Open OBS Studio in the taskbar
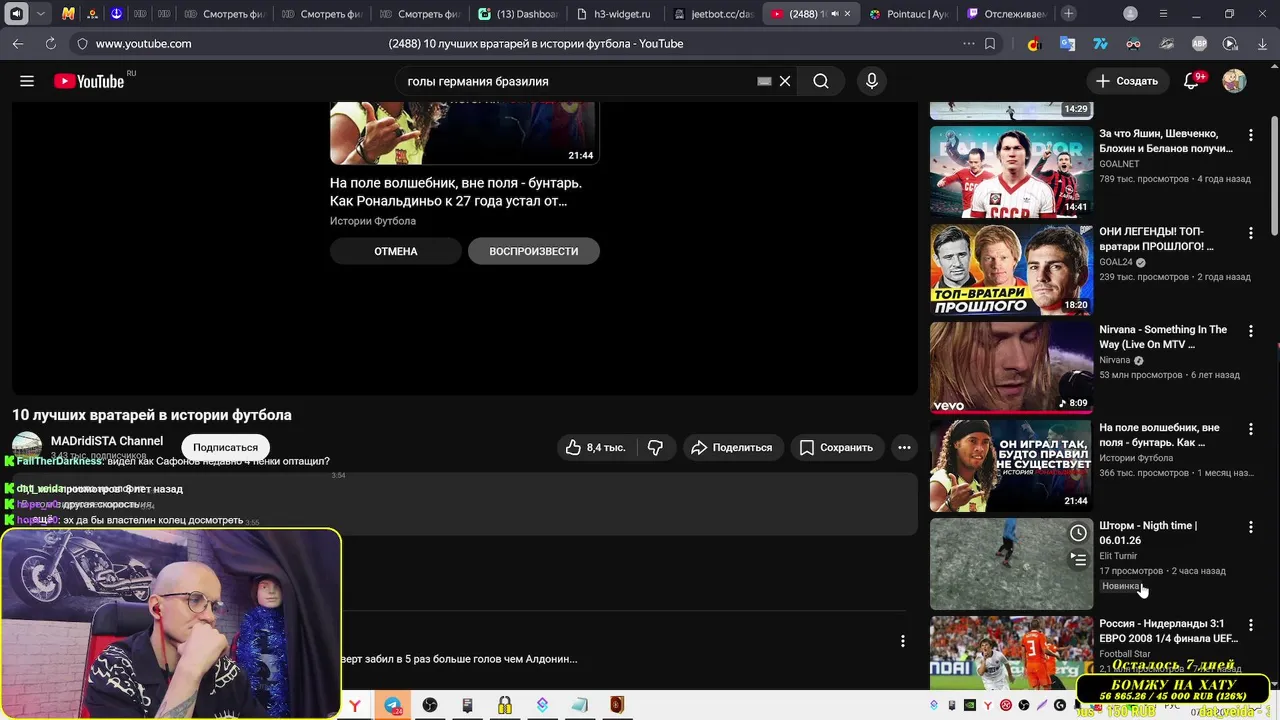 pyautogui.click(x=430, y=705)
